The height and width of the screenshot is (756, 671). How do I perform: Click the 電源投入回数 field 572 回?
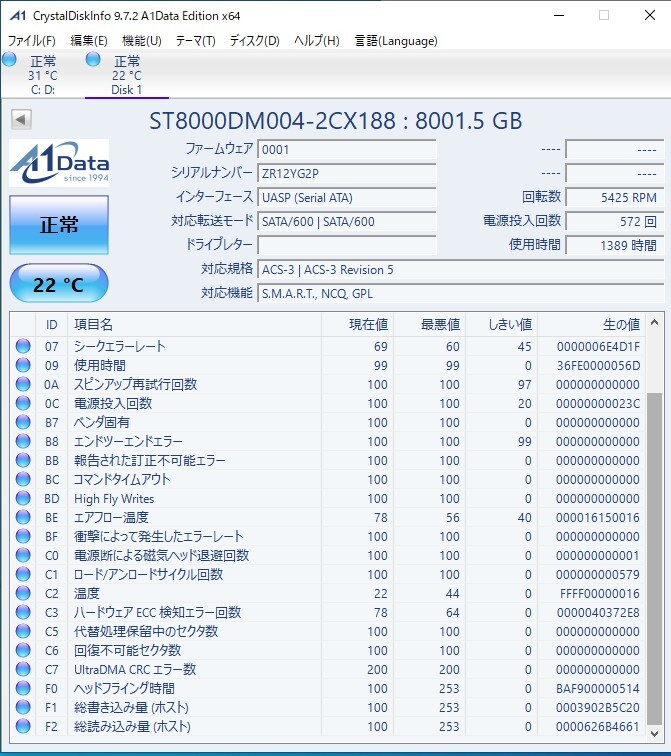[615, 222]
